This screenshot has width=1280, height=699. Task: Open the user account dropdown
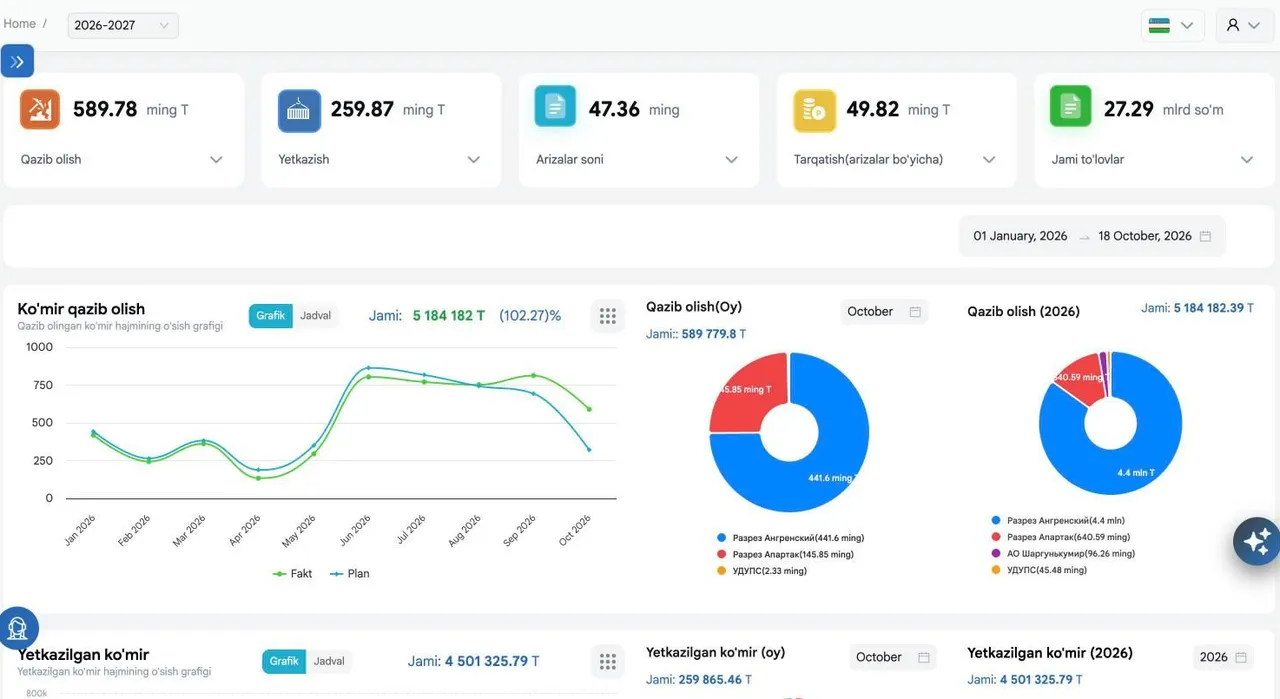1245,25
